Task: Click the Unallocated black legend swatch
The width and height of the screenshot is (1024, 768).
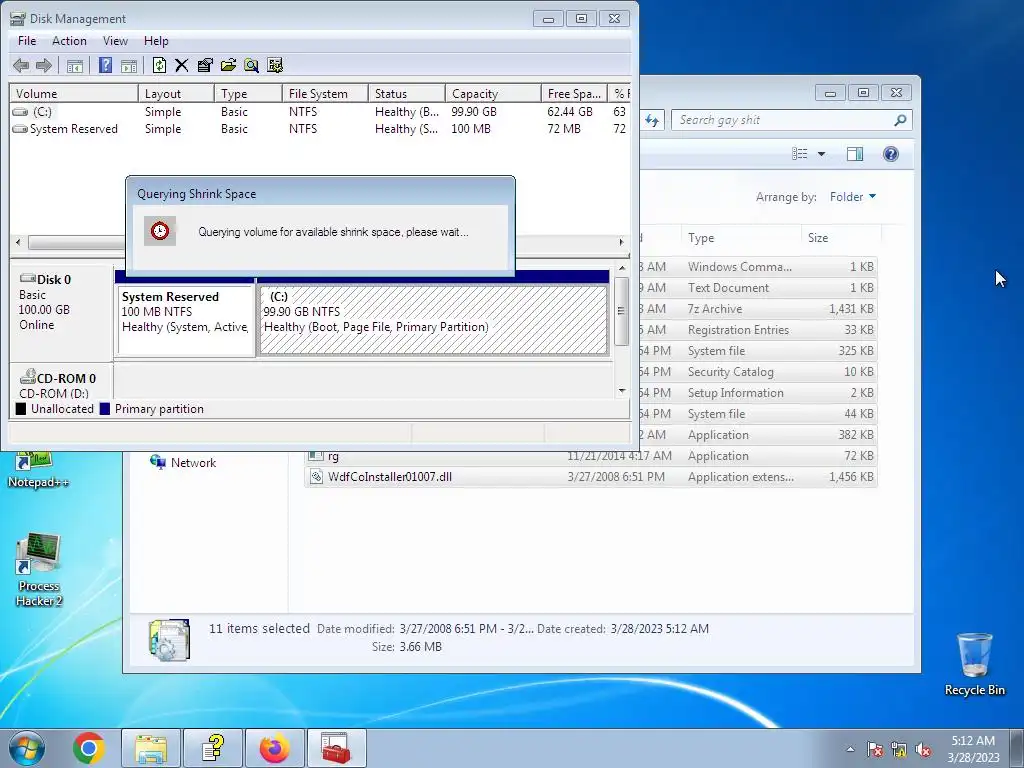Action: click(21, 409)
